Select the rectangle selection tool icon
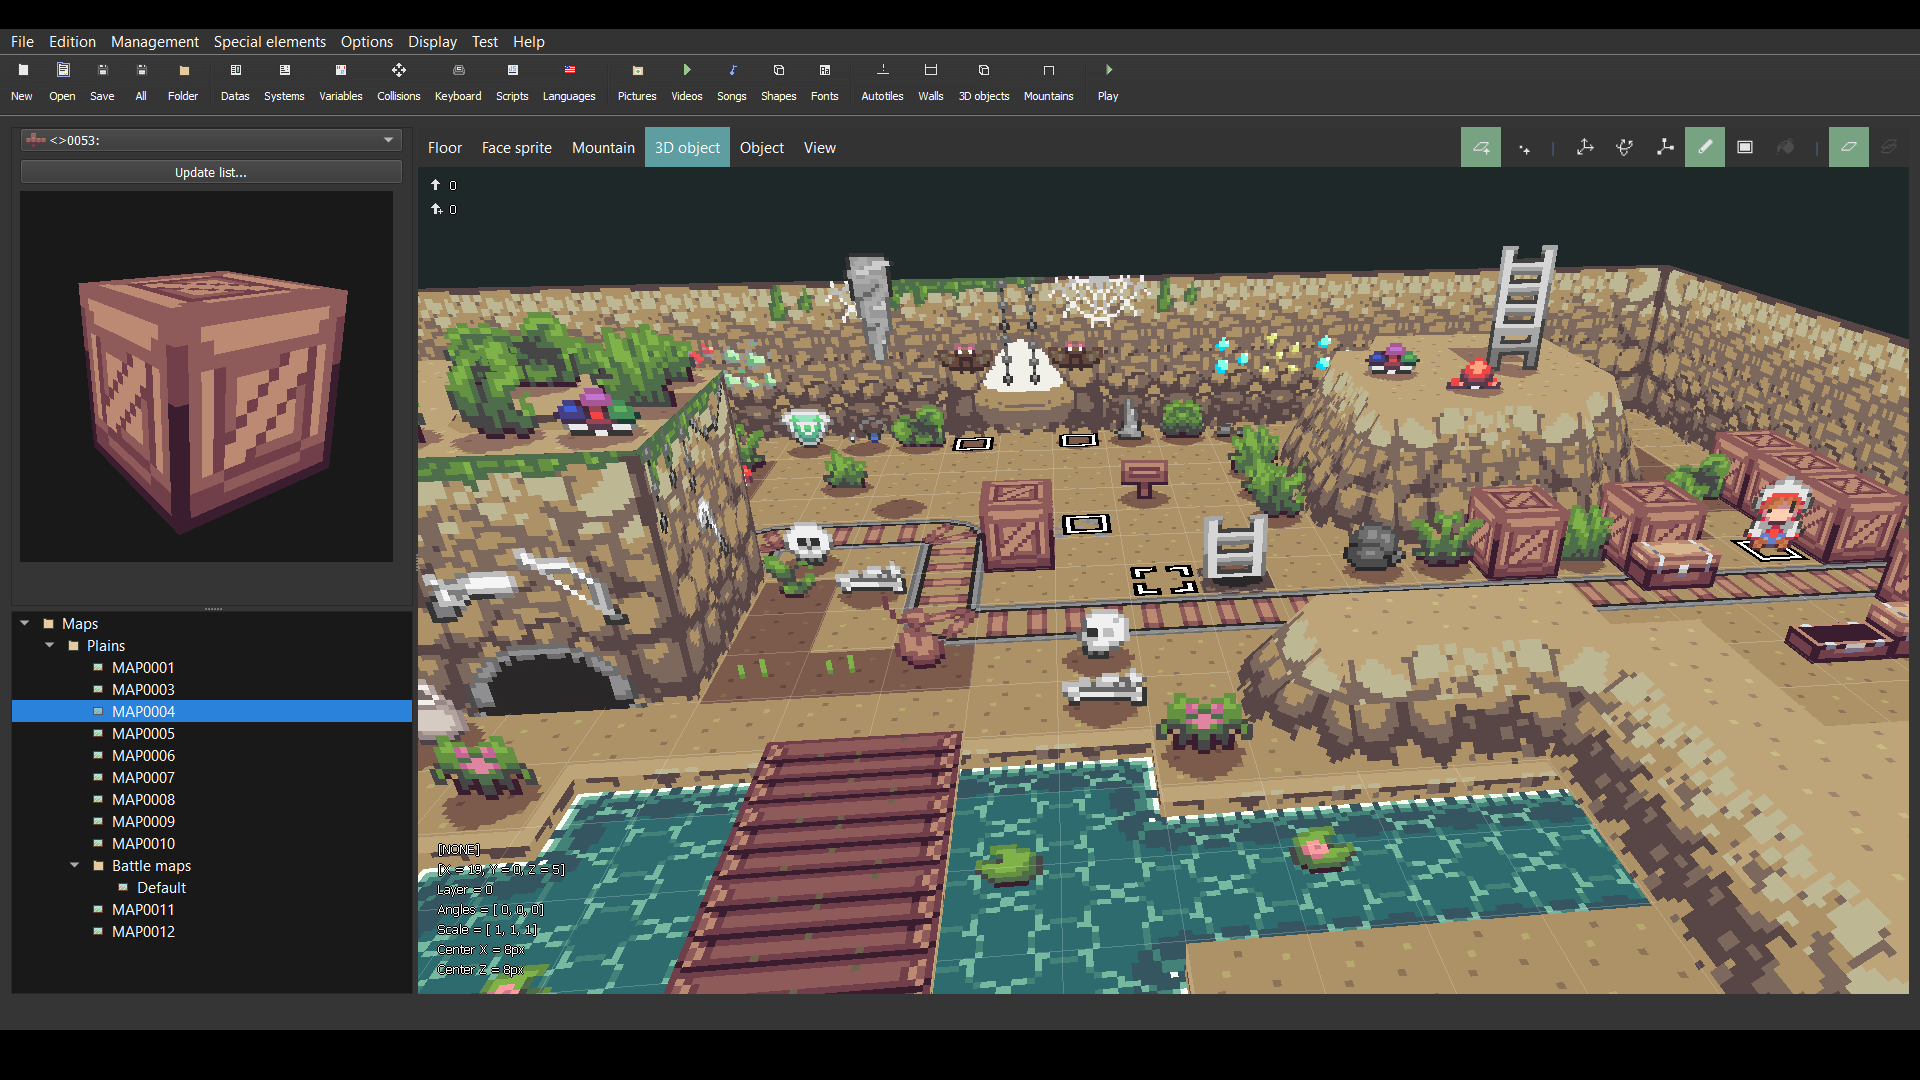 pos(1747,146)
